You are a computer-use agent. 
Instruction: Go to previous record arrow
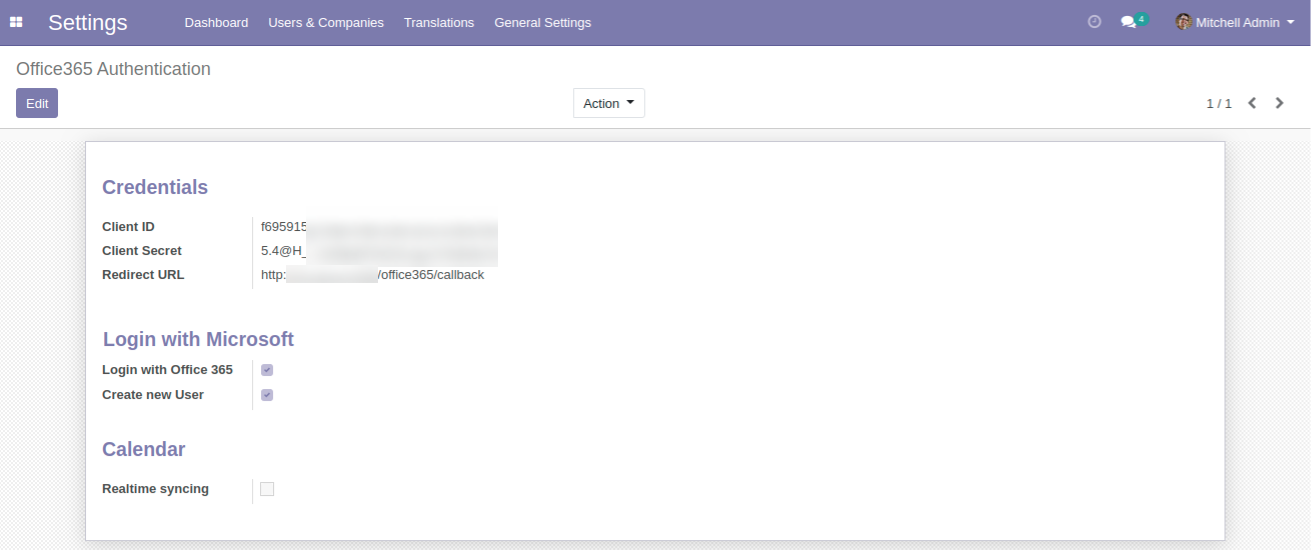coord(1252,103)
